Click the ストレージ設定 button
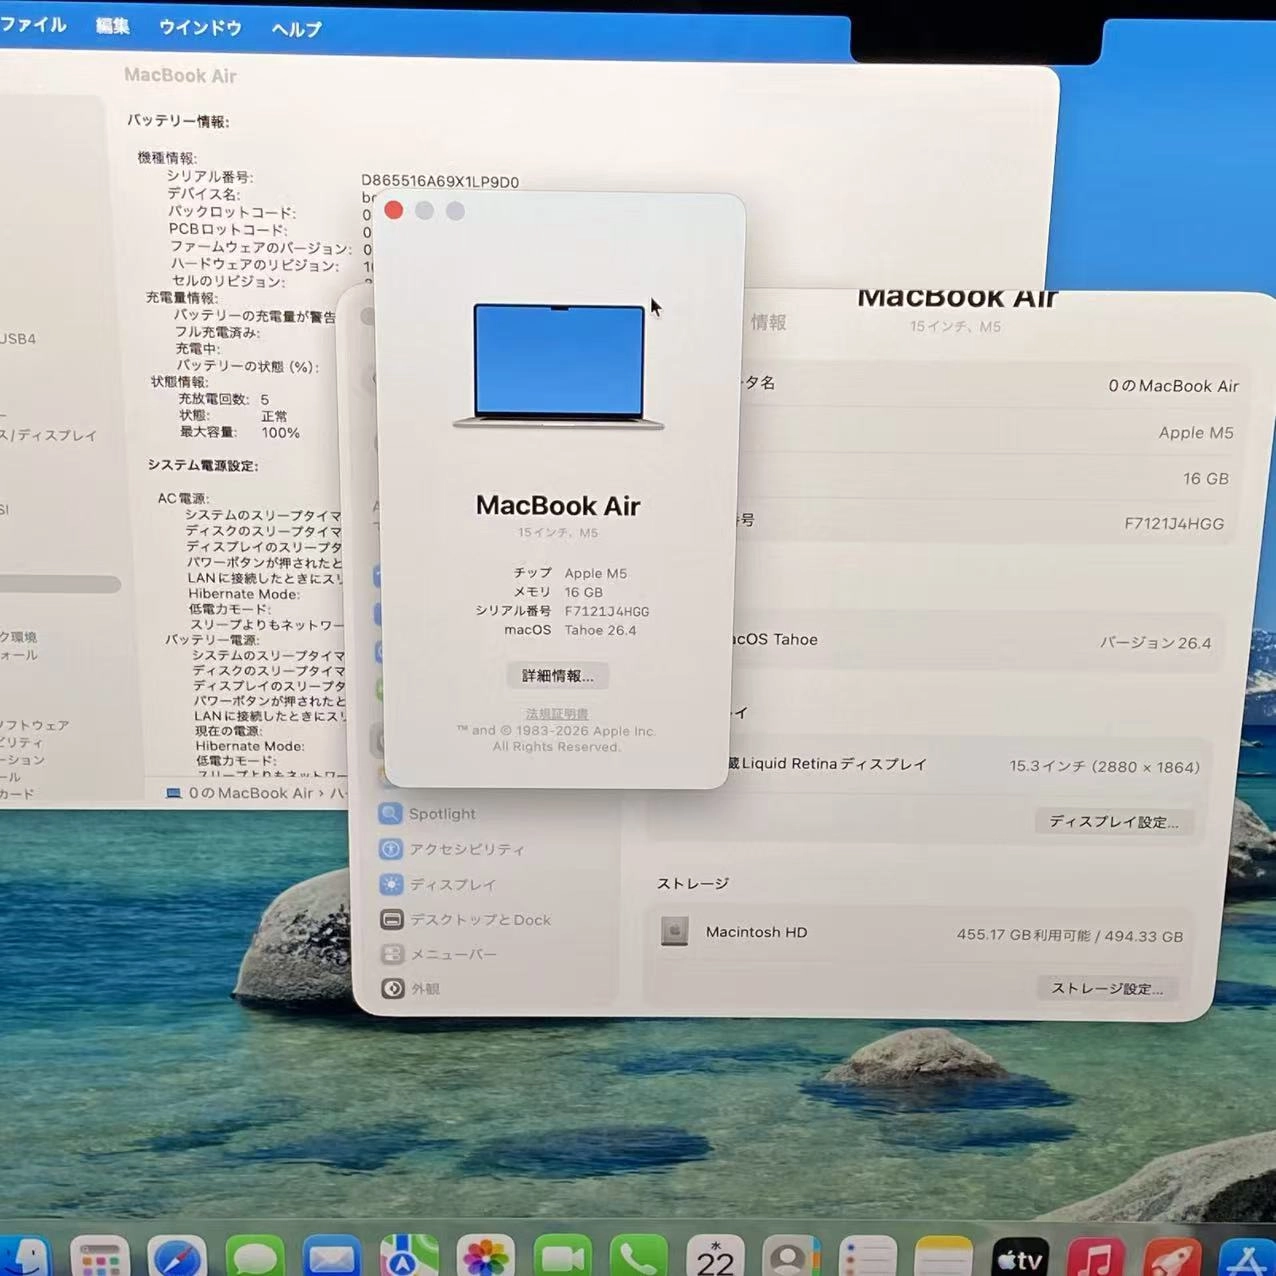Screen dimensions: 1276x1276 click(x=1107, y=989)
